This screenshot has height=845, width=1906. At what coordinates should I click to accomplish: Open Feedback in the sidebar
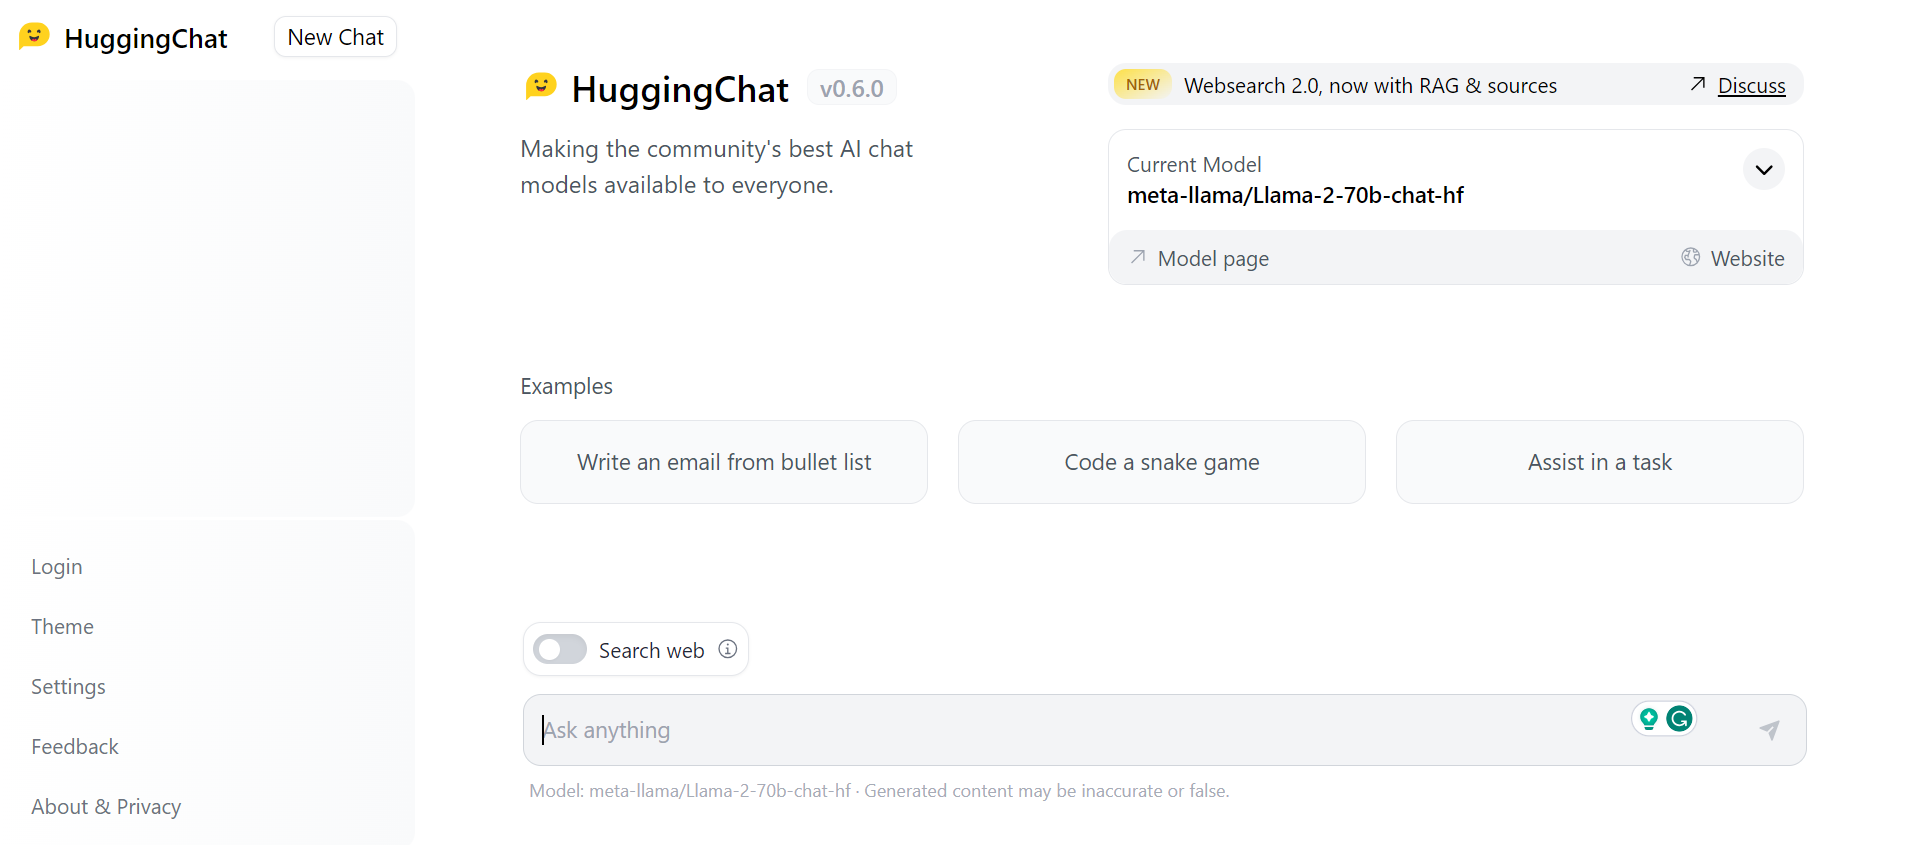pyautogui.click(x=75, y=747)
